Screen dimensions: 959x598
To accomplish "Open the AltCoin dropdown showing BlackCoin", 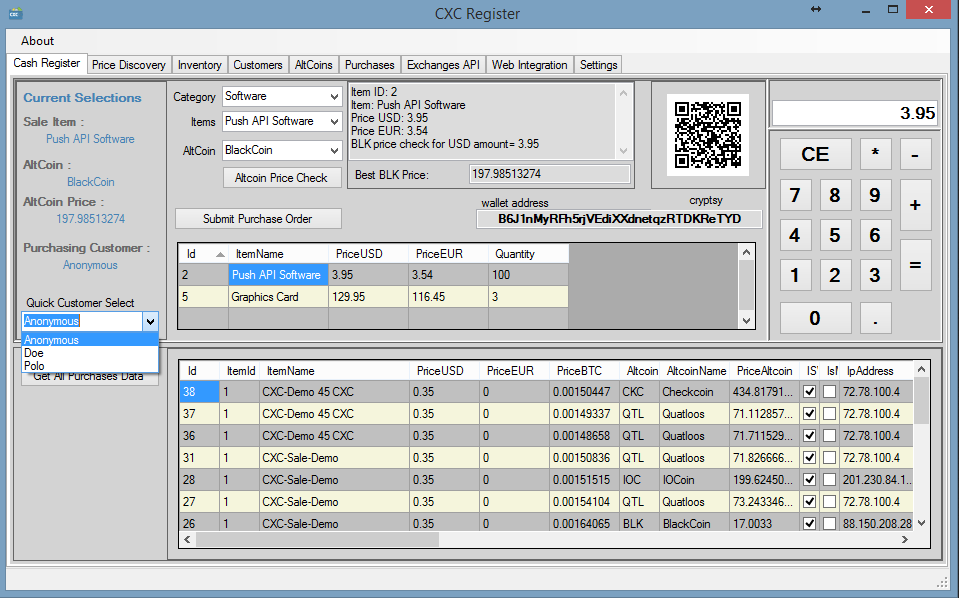I will [x=281, y=150].
